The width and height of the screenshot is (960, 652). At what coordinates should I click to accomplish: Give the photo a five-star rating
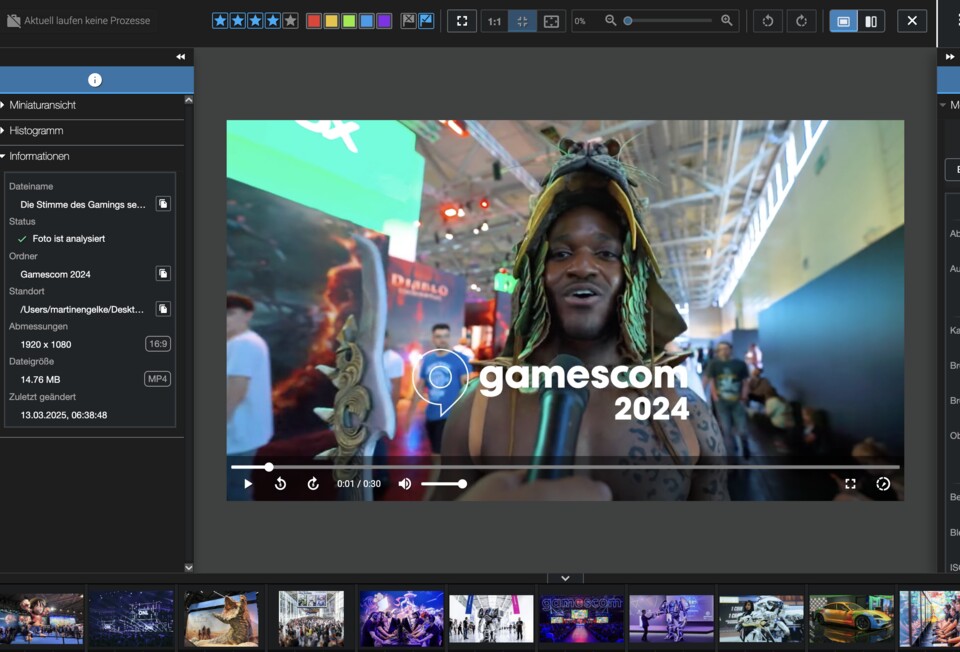[x=289, y=20]
